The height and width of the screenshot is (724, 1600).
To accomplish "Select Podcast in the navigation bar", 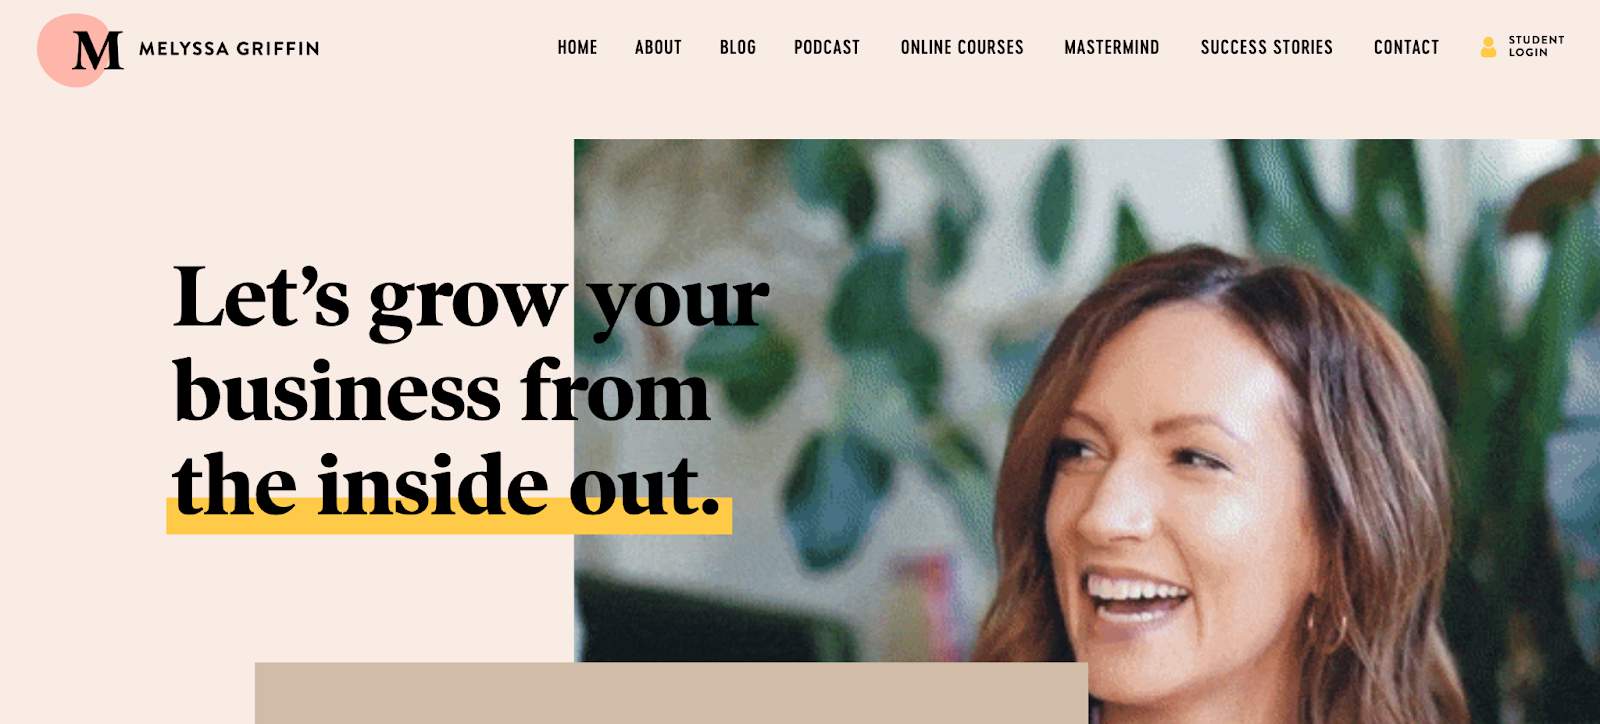I will pos(827,47).
